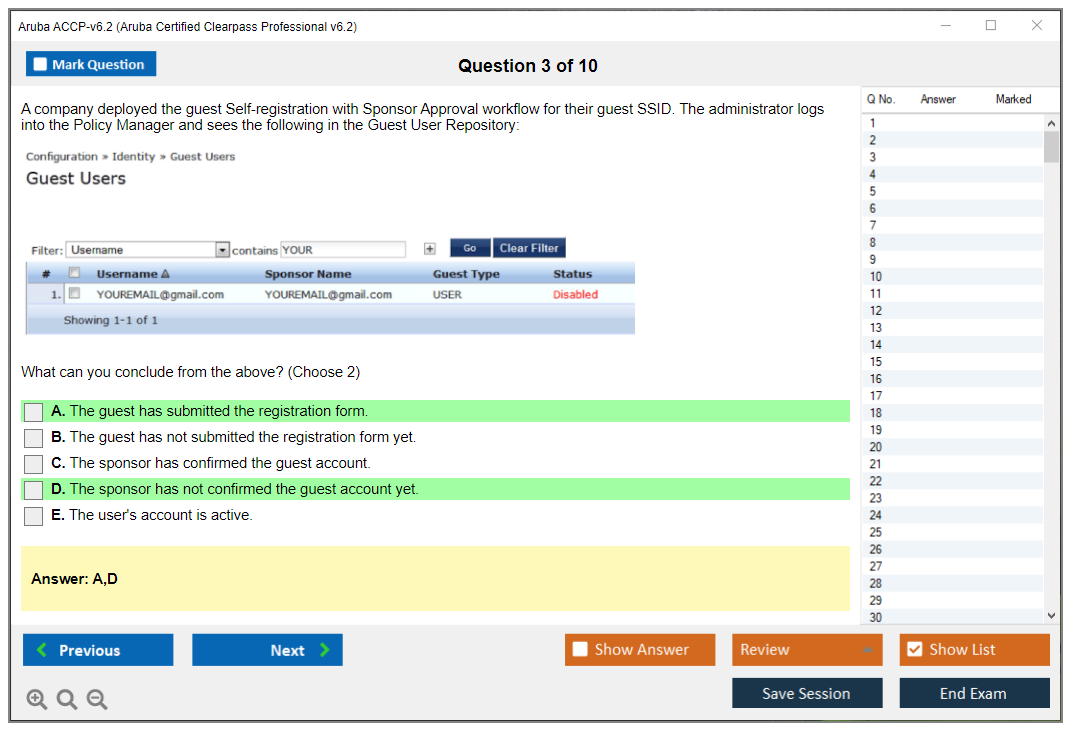
Task: Go to the Next question
Action: pyautogui.click(x=267, y=650)
